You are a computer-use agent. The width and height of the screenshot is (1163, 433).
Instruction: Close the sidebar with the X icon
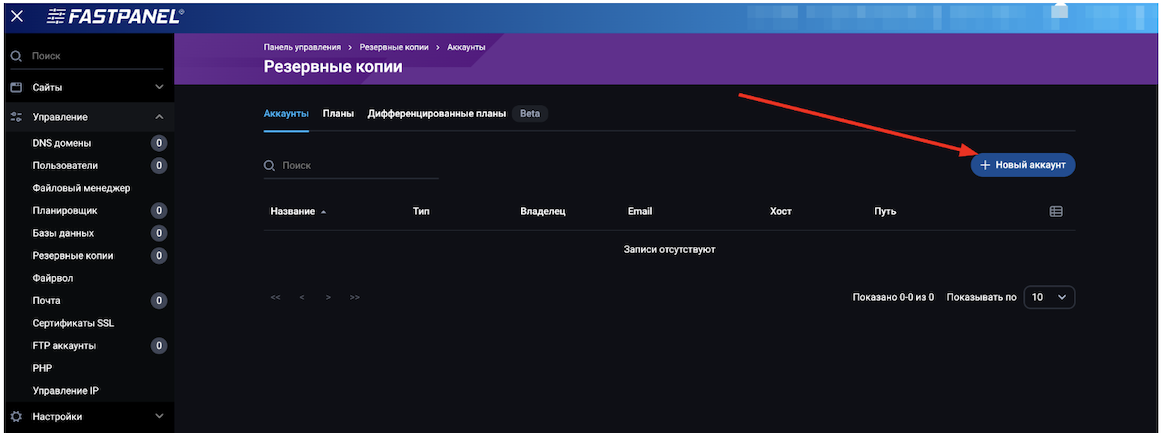[x=17, y=16]
